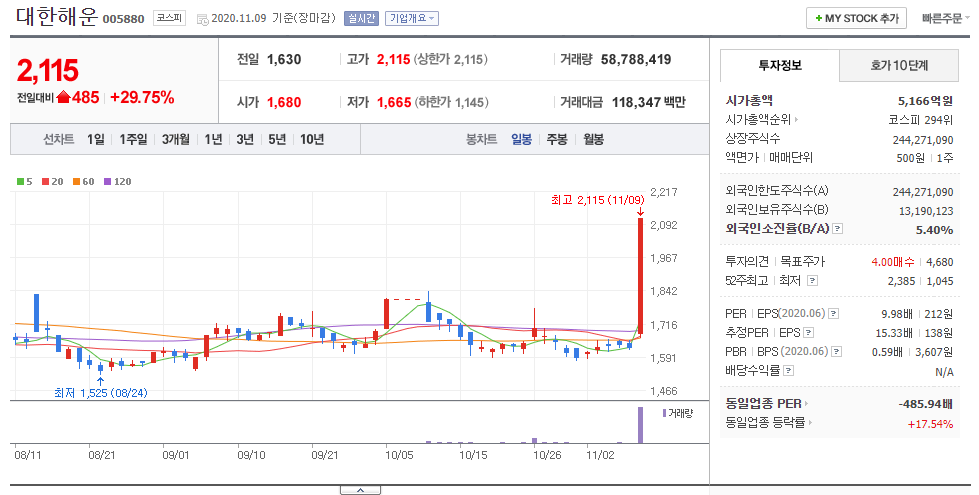Click the 최저 1,525 (08/24) chart label
Image resolution: width=979 pixels, height=495 pixels.
coord(101,393)
